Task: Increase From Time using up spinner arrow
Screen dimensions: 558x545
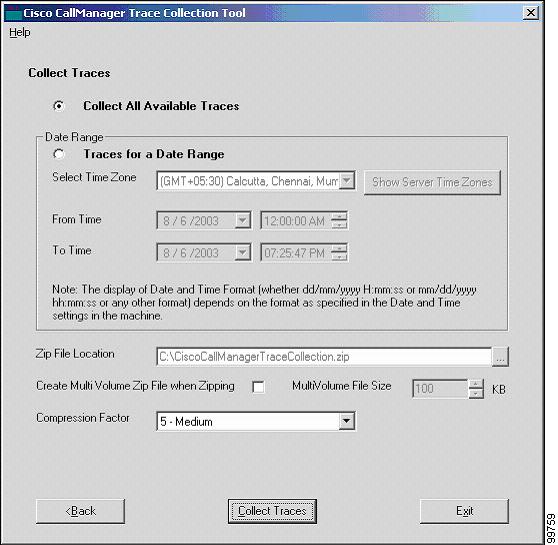Action: tap(339, 216)
